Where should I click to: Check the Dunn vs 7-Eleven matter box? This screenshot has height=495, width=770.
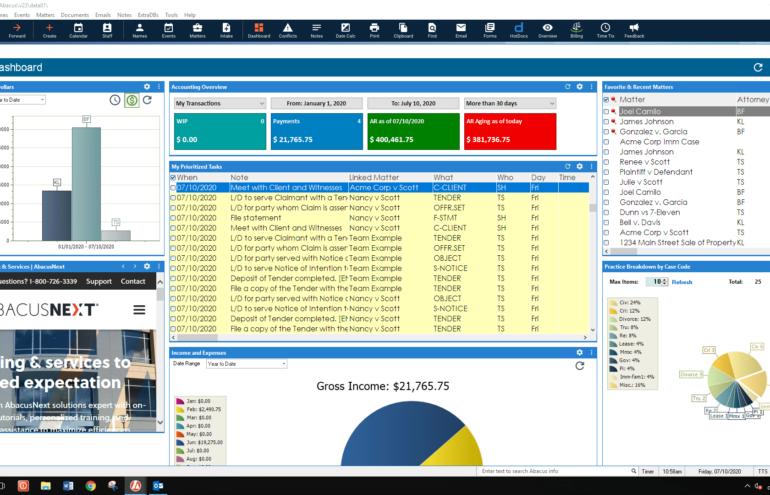tap(606, 213)
